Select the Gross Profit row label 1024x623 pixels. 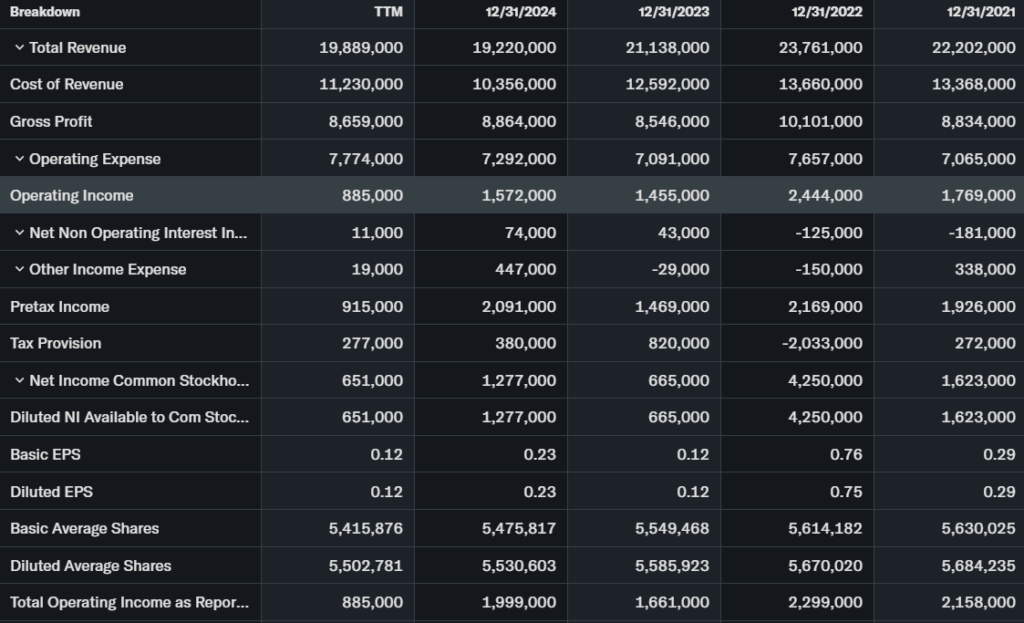pos(51,122)
